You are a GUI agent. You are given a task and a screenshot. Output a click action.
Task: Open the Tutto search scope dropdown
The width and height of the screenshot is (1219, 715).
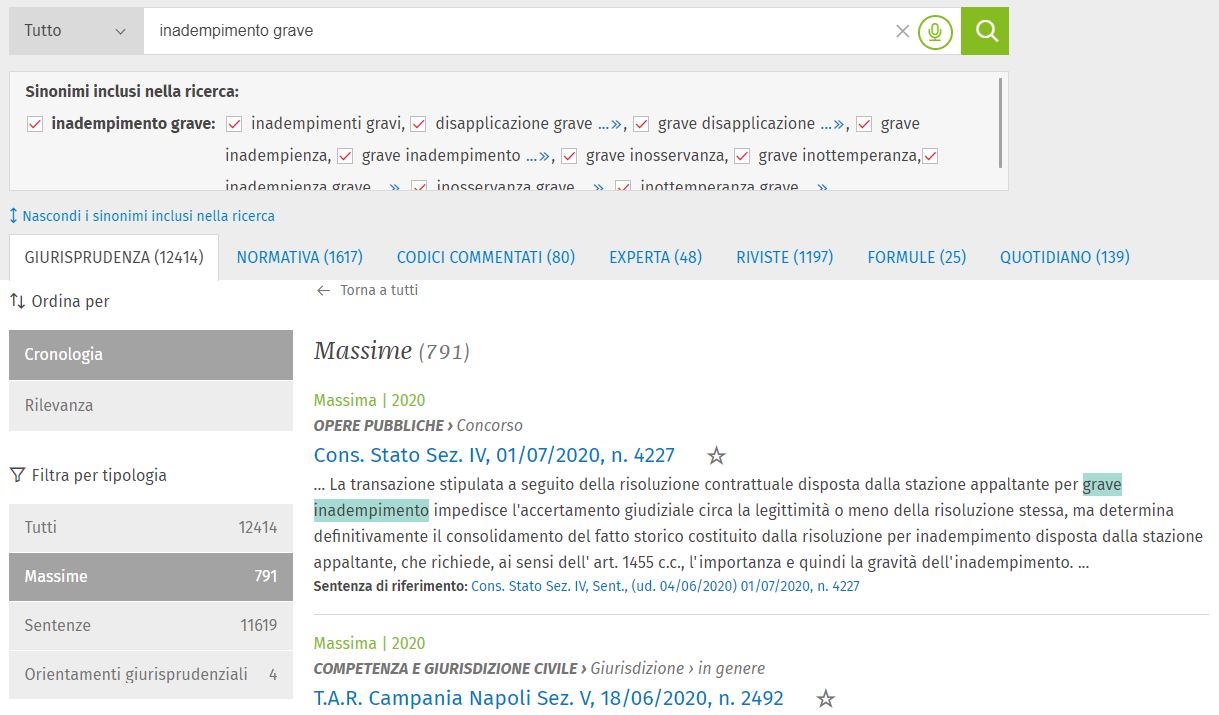(76, 31)
